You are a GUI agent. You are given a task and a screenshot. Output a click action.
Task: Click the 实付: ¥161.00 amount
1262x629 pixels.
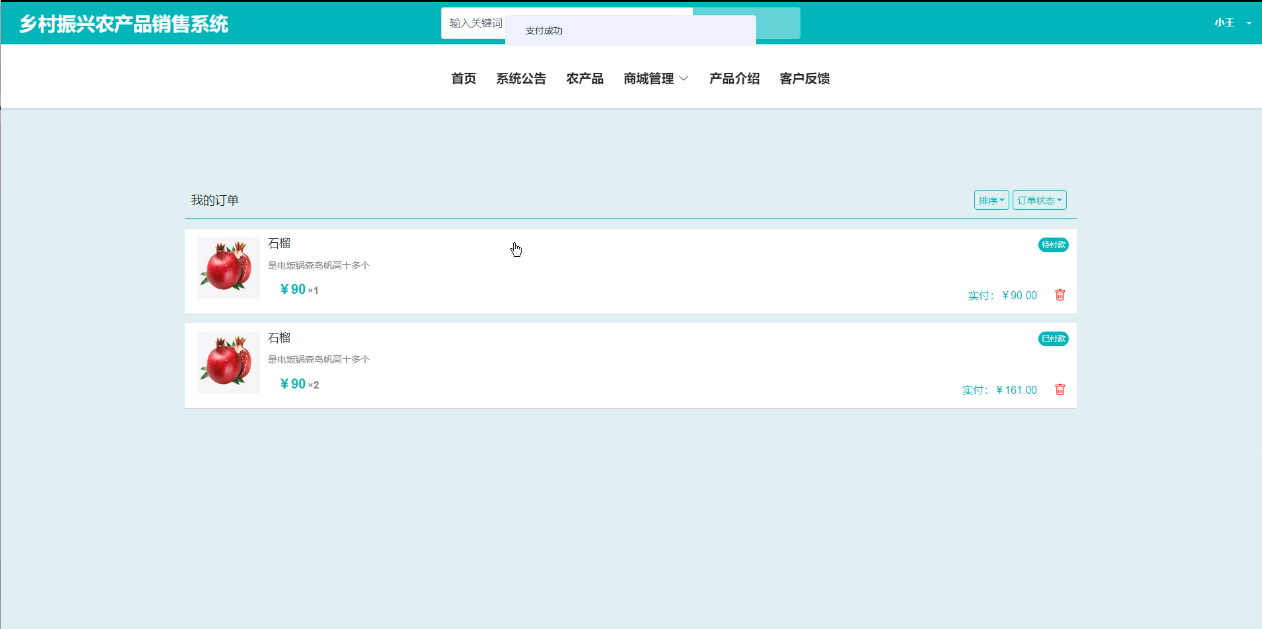999,390
